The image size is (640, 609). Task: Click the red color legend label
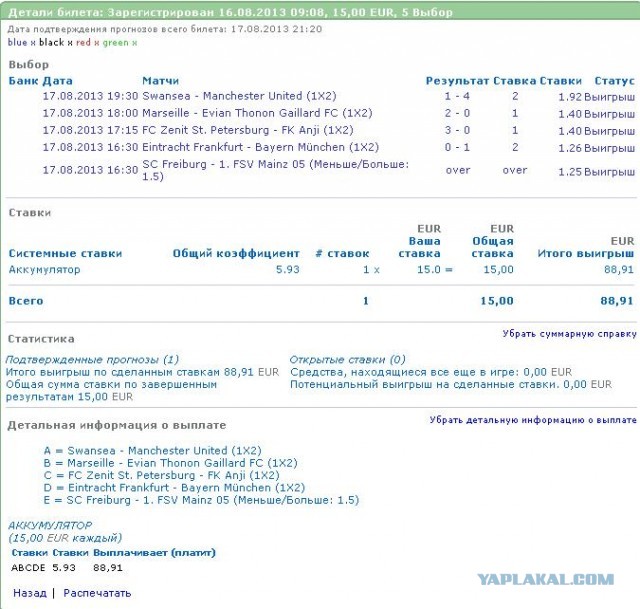(x=83, y=43)
